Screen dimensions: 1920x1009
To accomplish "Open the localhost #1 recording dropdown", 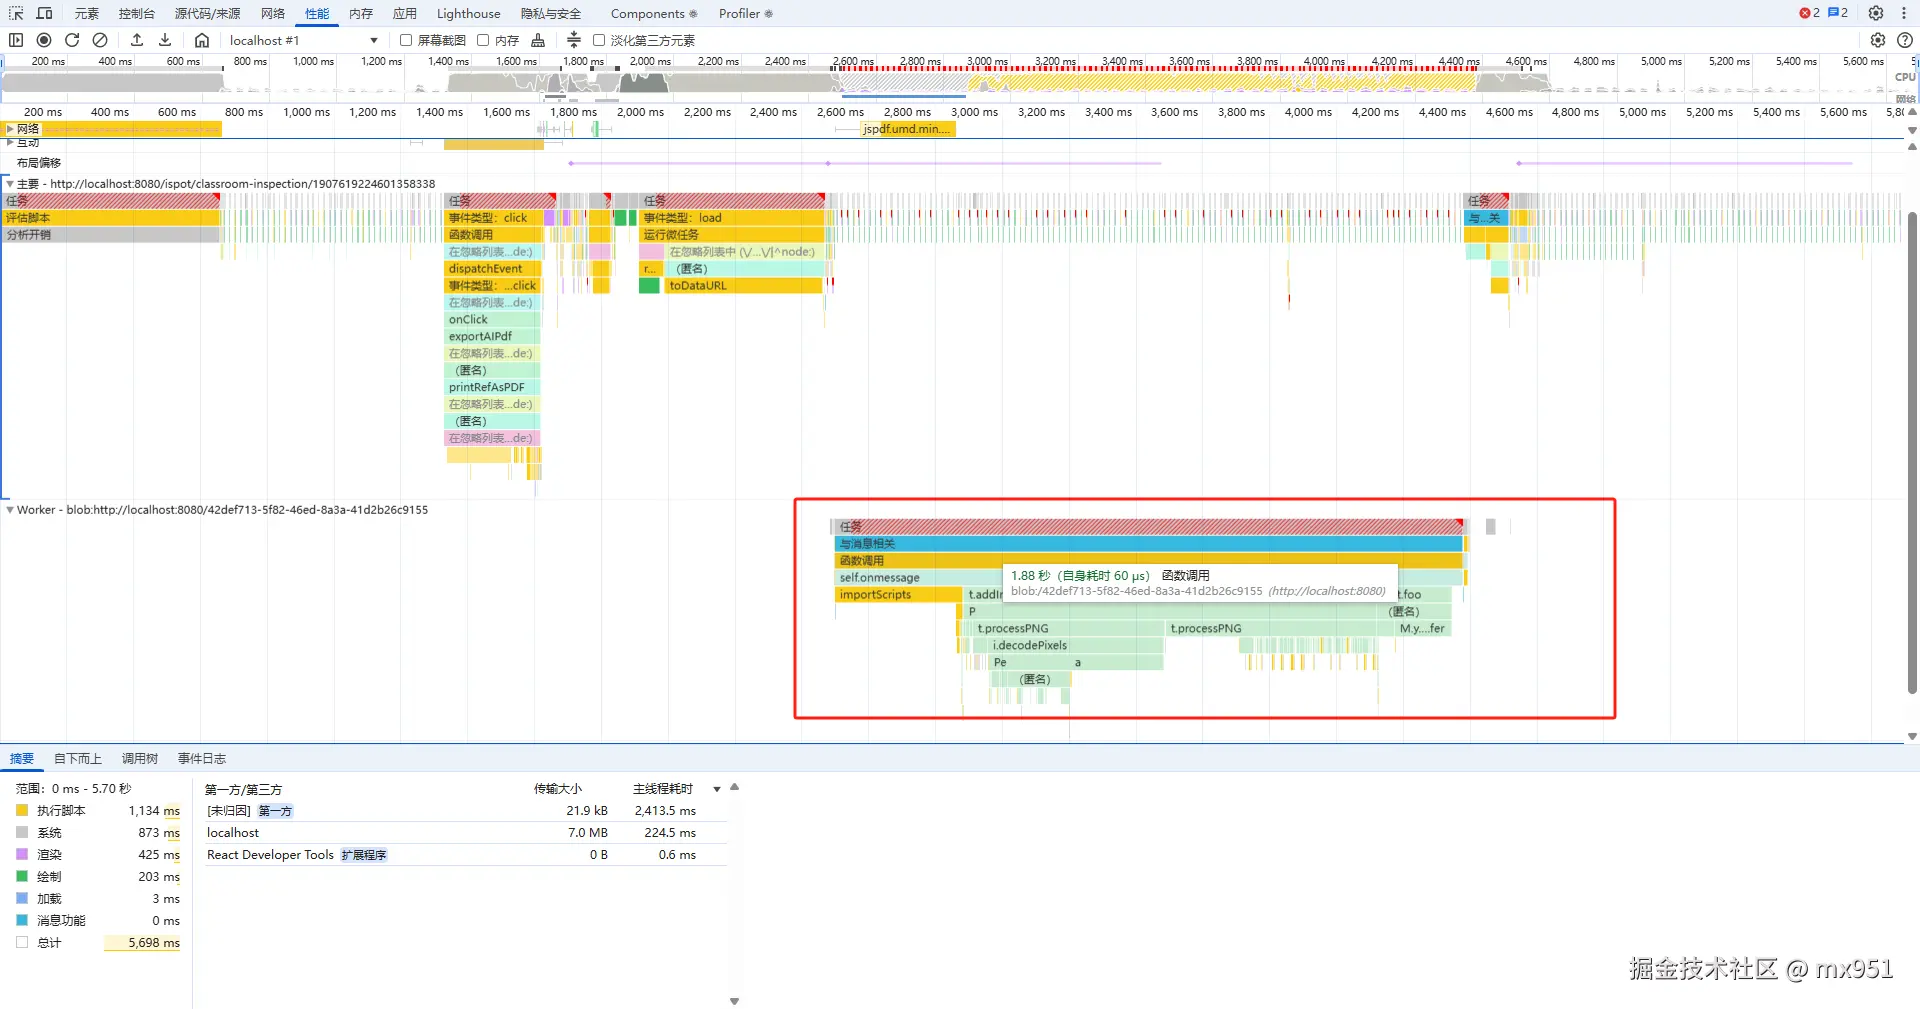I will pos(304,40).
